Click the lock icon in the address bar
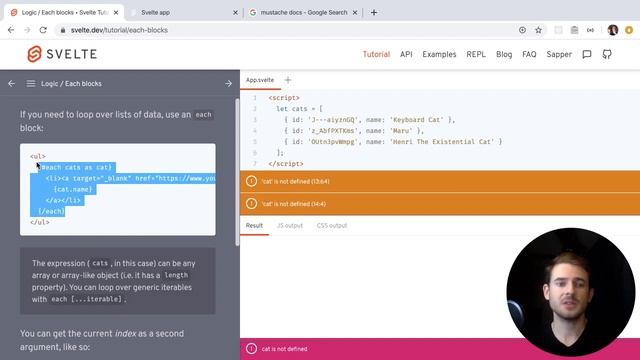 [62, 30]
